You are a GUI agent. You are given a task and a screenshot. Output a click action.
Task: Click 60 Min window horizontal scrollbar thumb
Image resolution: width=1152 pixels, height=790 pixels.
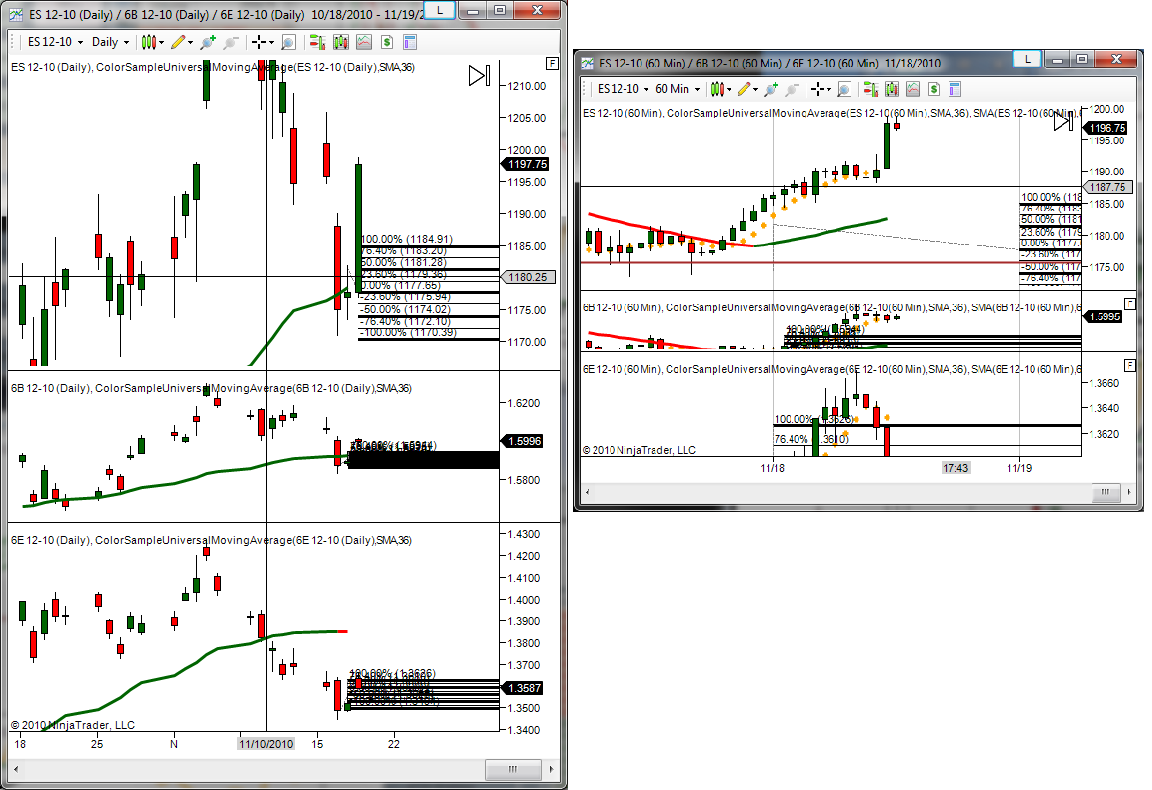coord(1104,492)
